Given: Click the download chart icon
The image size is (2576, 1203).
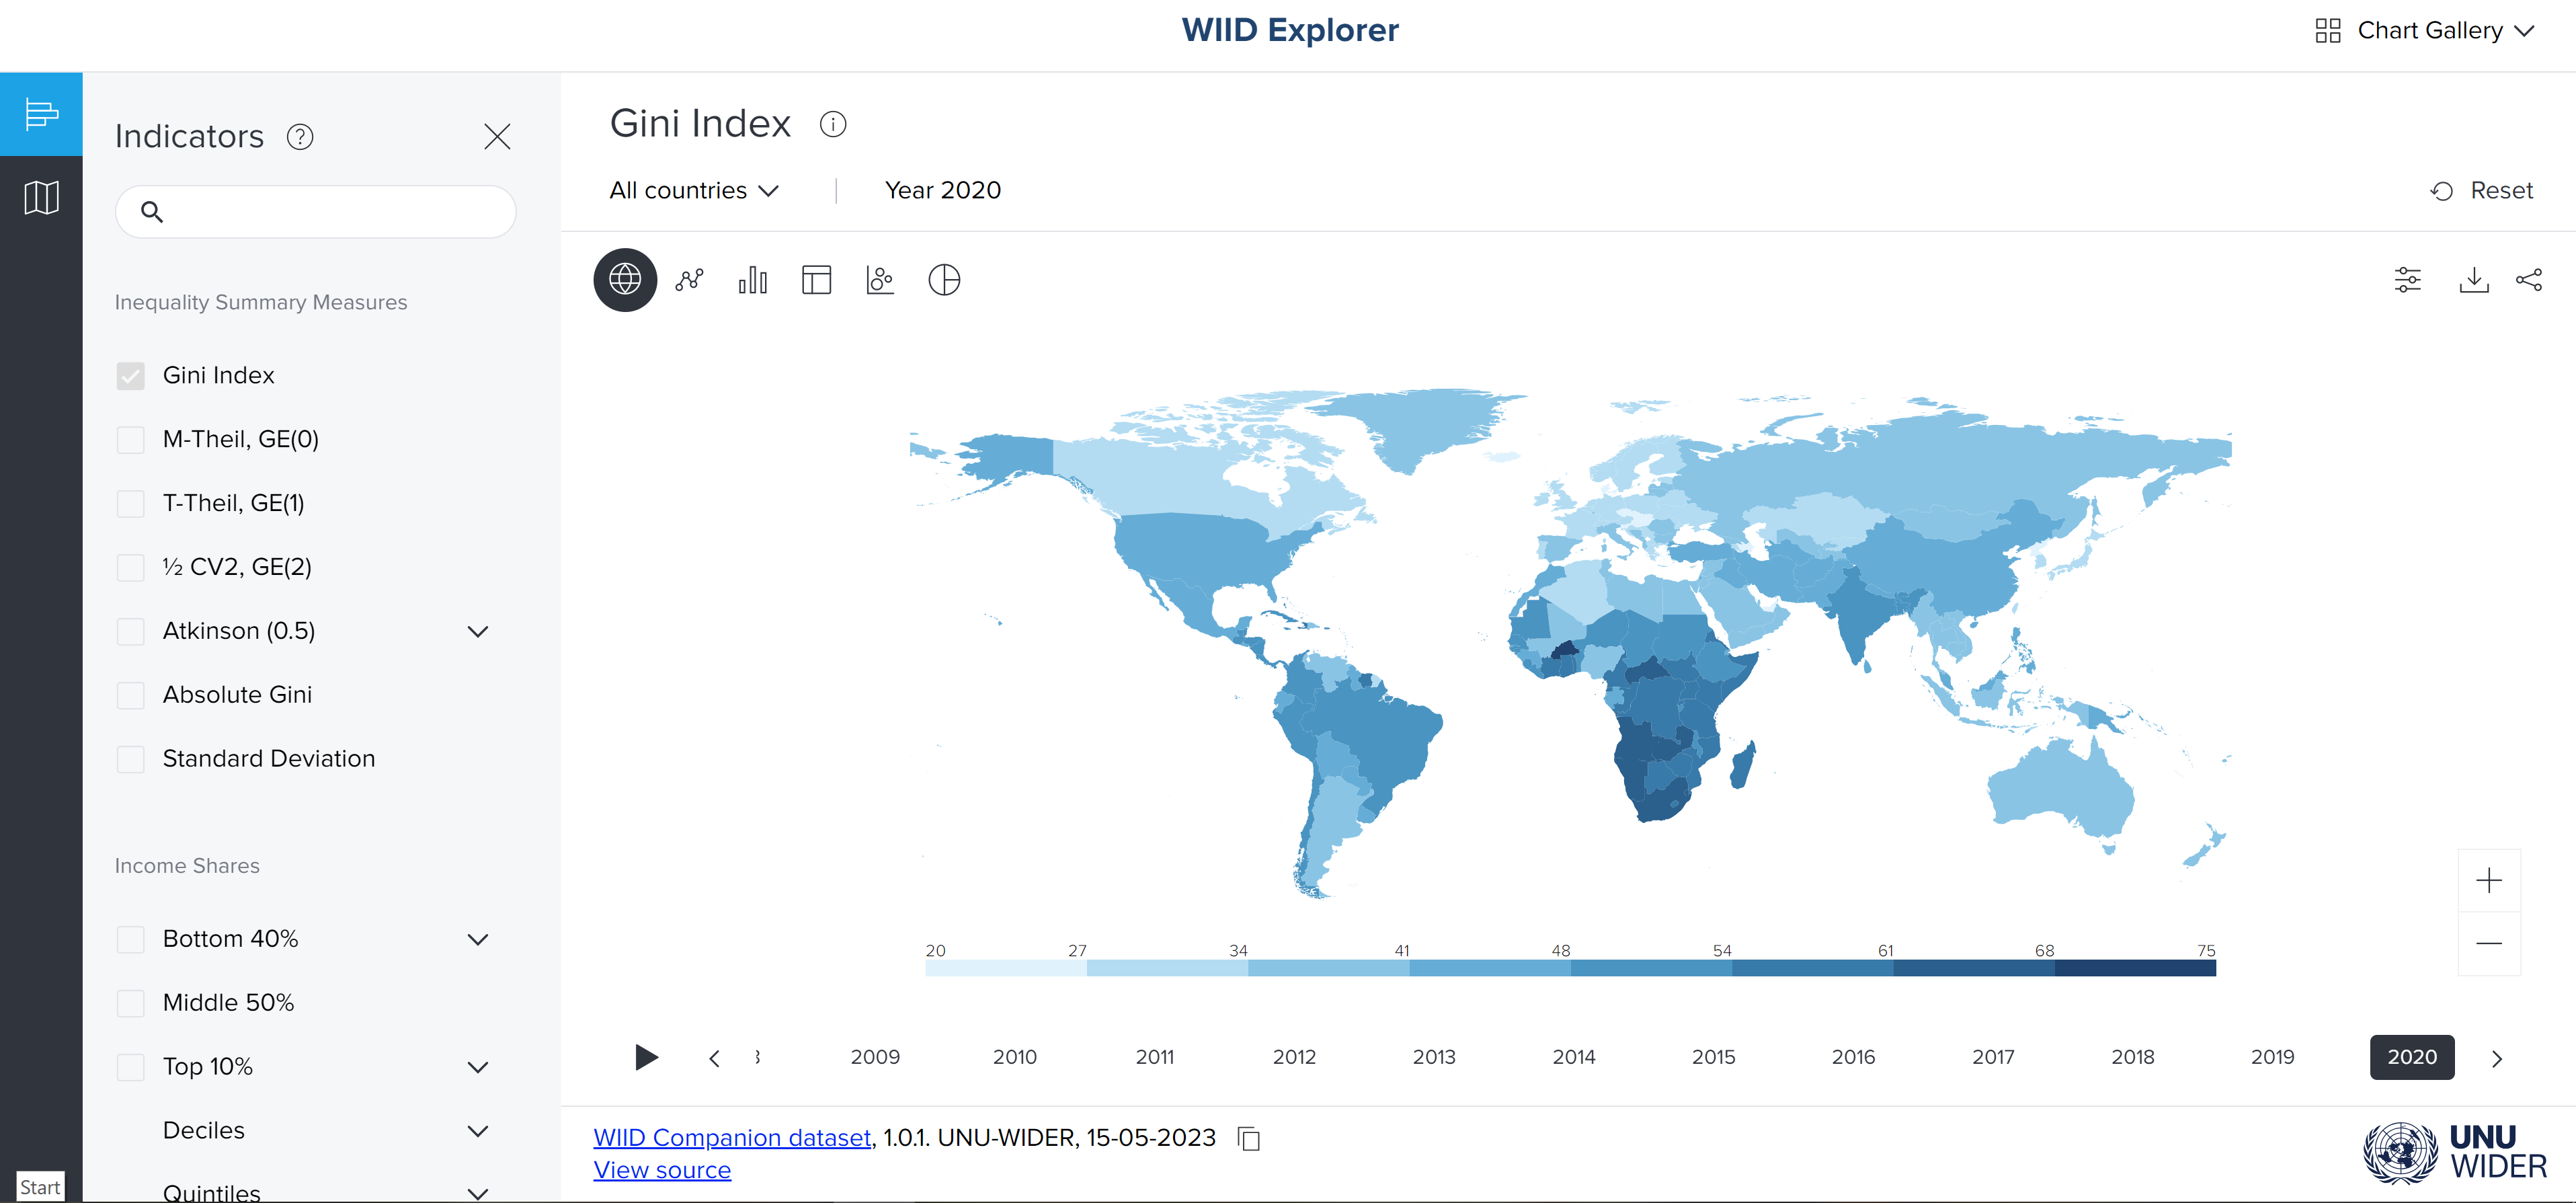Looking at the screenshot, I should (x=2473, y=280).
